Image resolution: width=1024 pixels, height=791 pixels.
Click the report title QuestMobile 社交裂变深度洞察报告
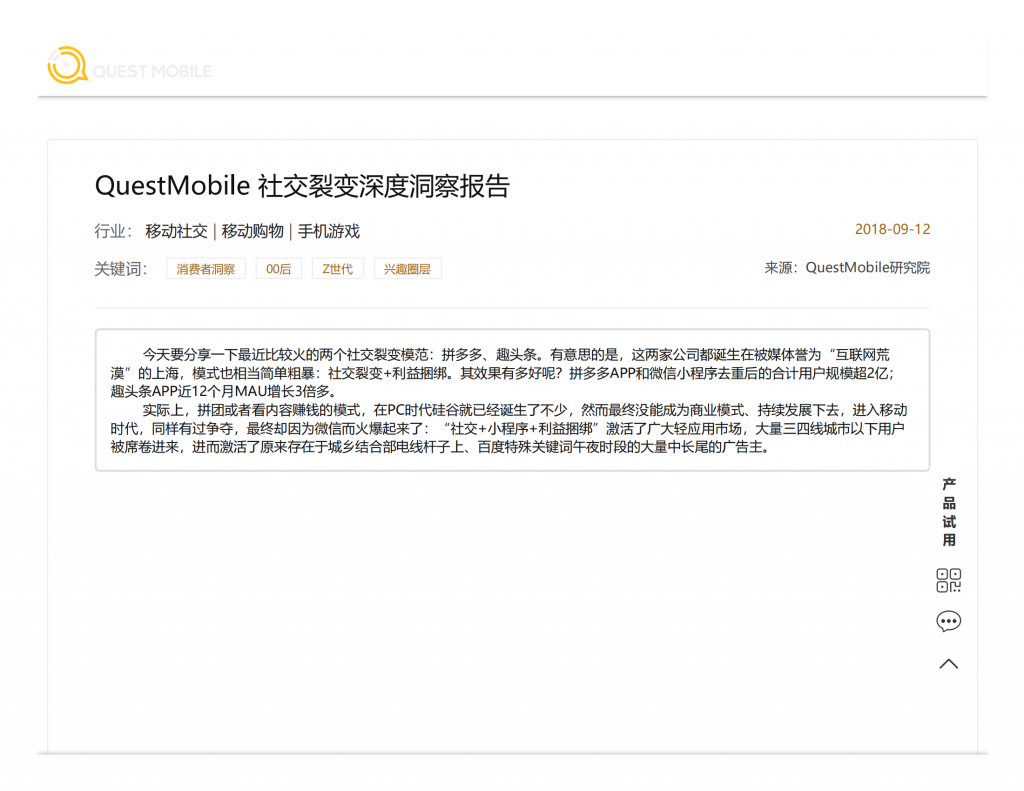(302, 186)
